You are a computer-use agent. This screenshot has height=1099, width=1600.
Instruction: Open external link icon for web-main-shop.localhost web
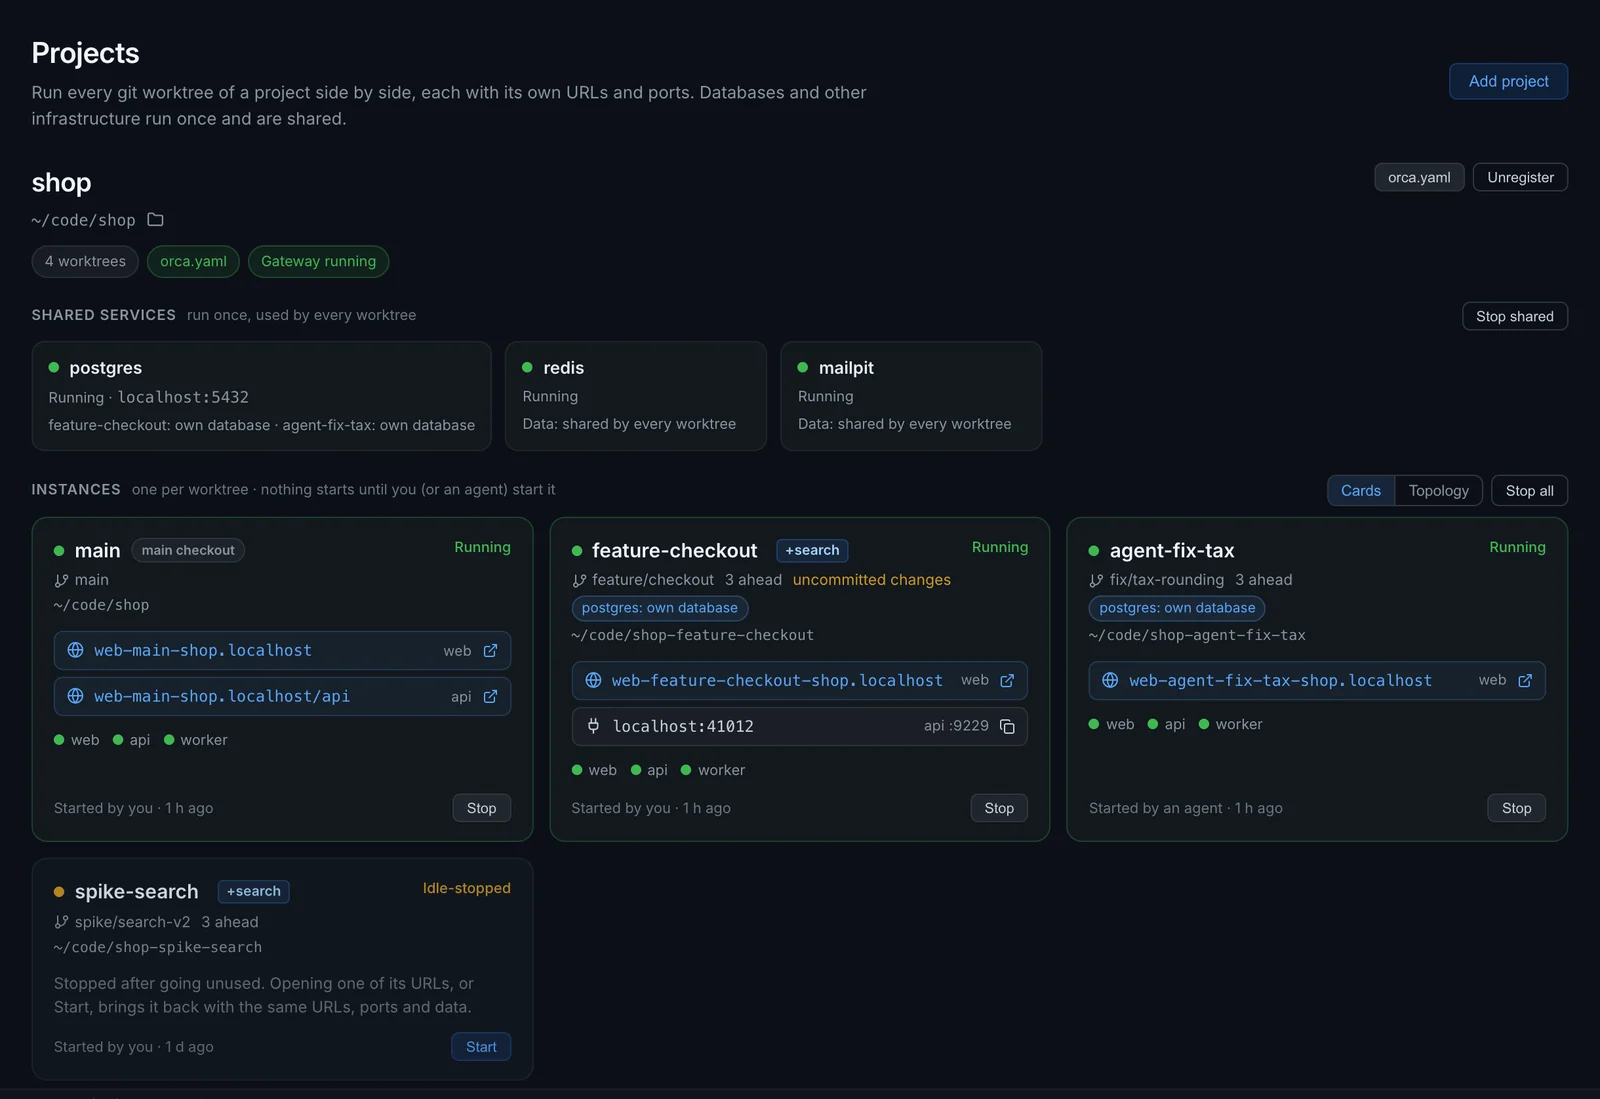coord(490,651)
